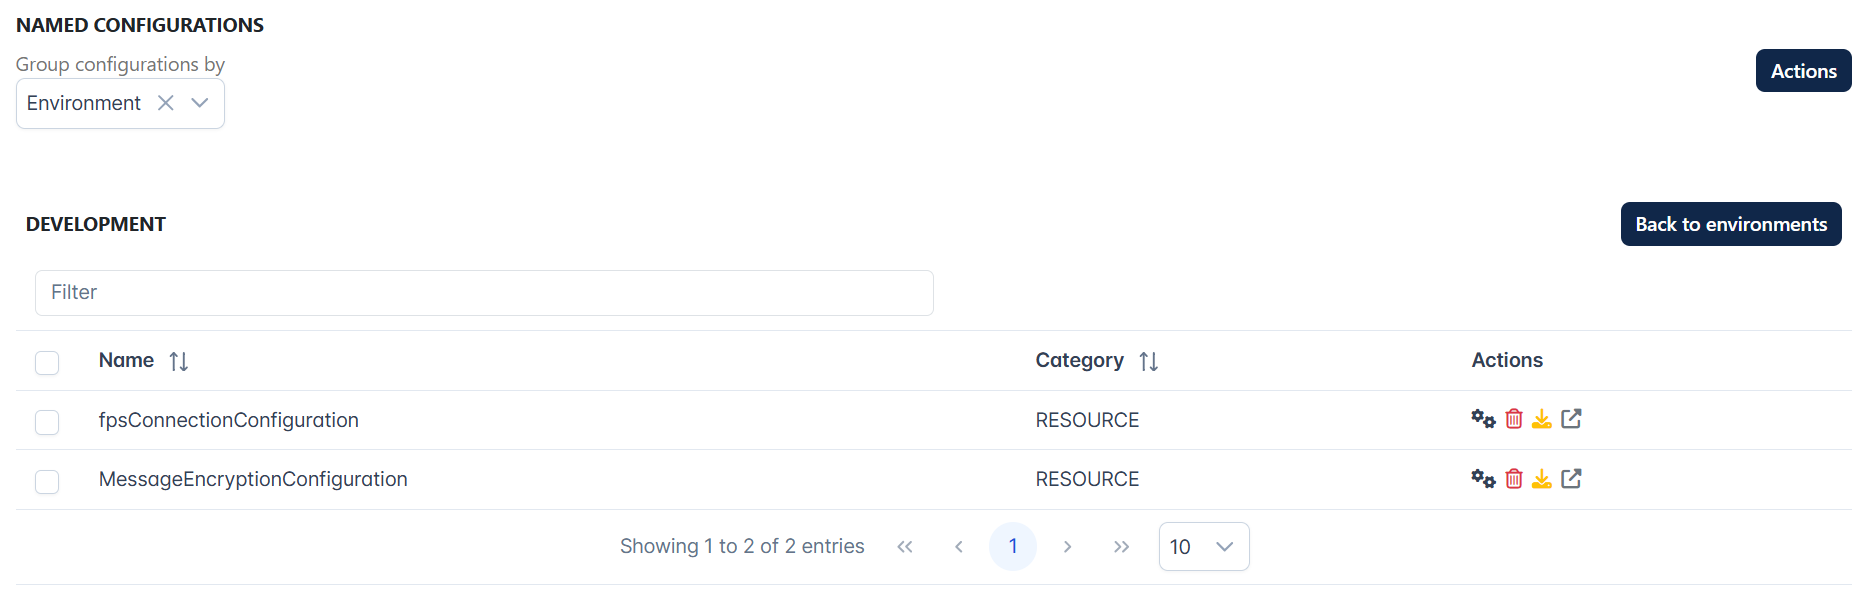Delete fpsConnectionConfiguration with red trash icon
This screenshot has width=1873, height=607.
point(1514,419)
